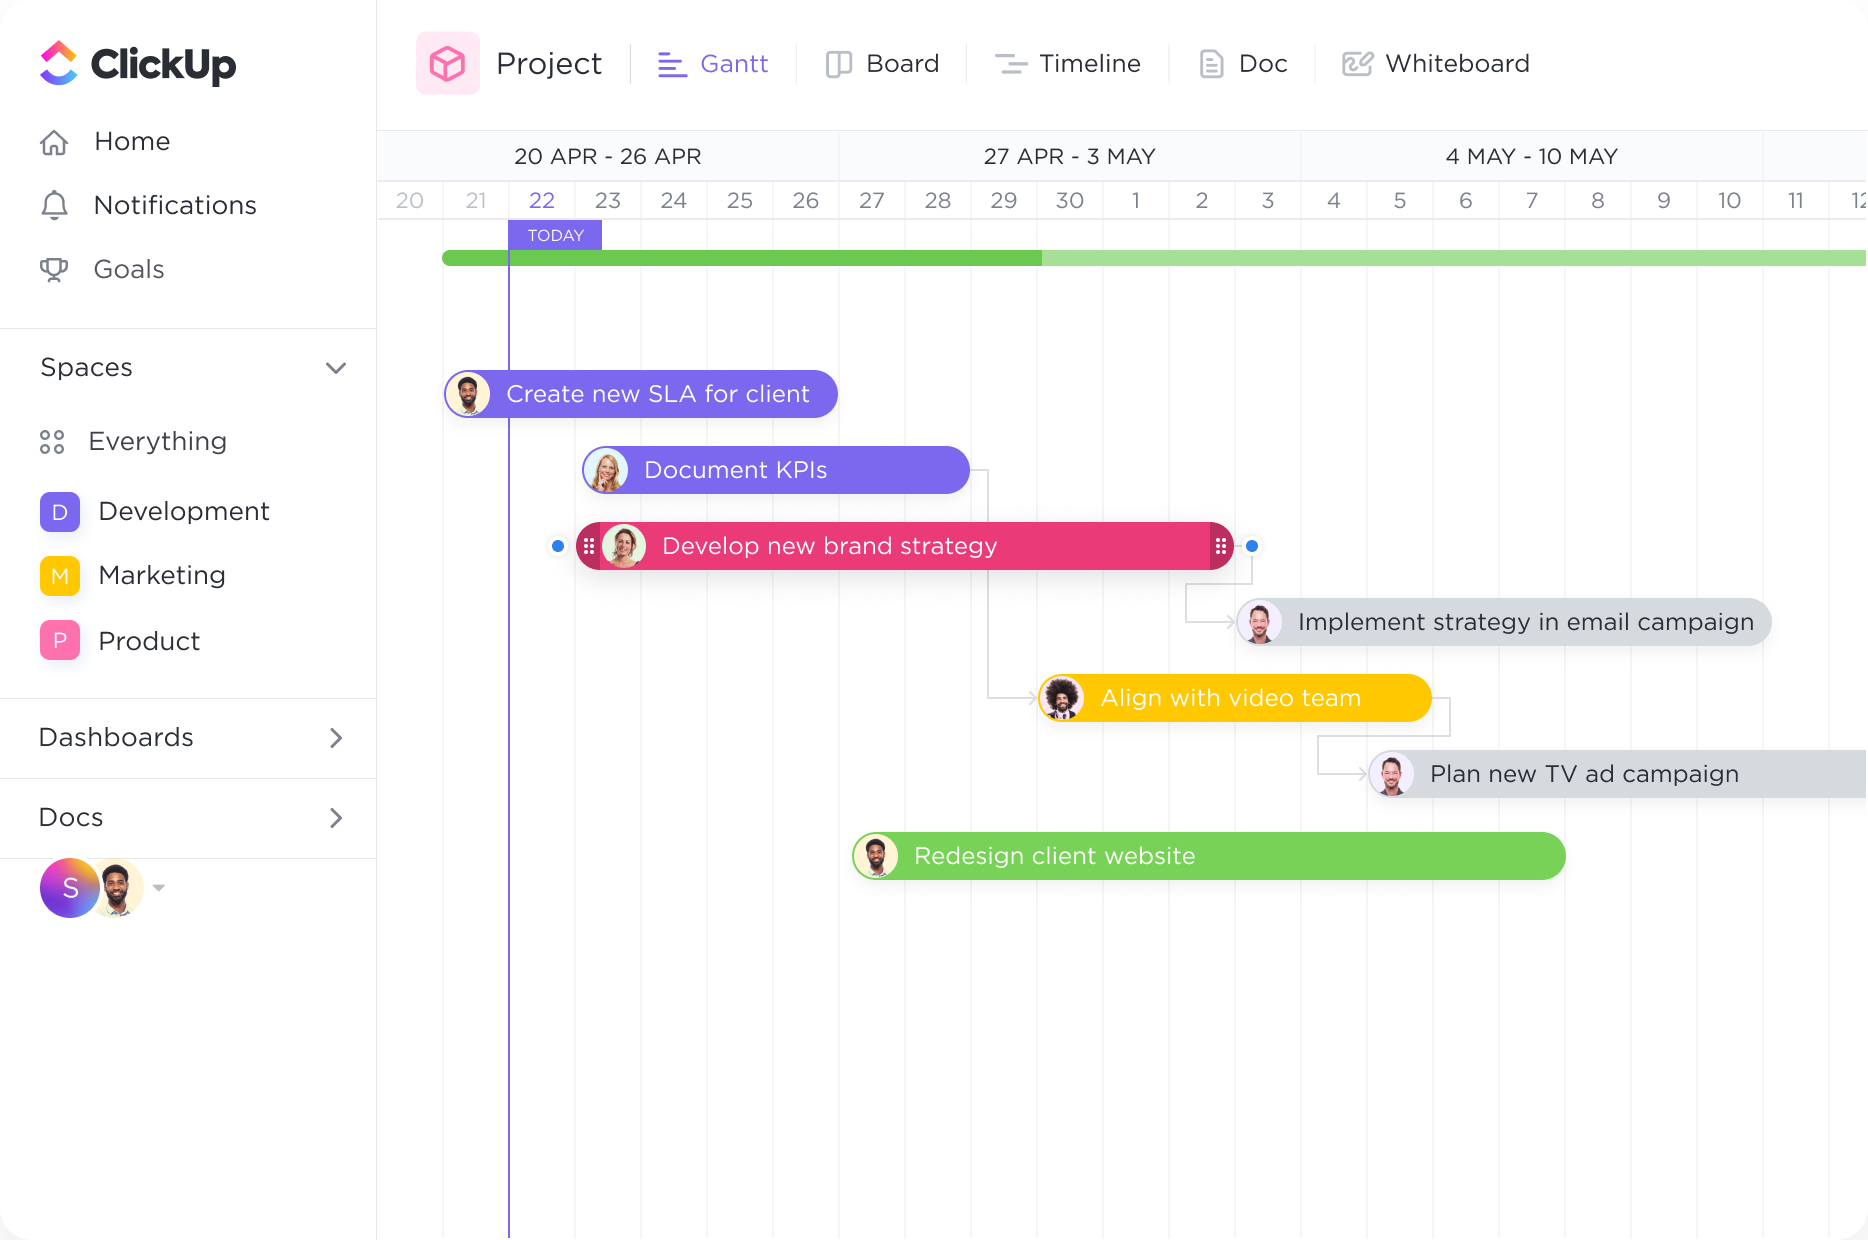
Task: Open the Doc view
Action: click(x=1241, y=63)
